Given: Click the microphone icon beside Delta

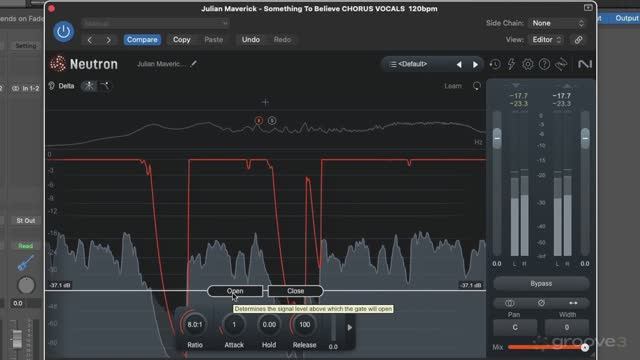Looking at the screenshot, I should [x=51, y=86].
